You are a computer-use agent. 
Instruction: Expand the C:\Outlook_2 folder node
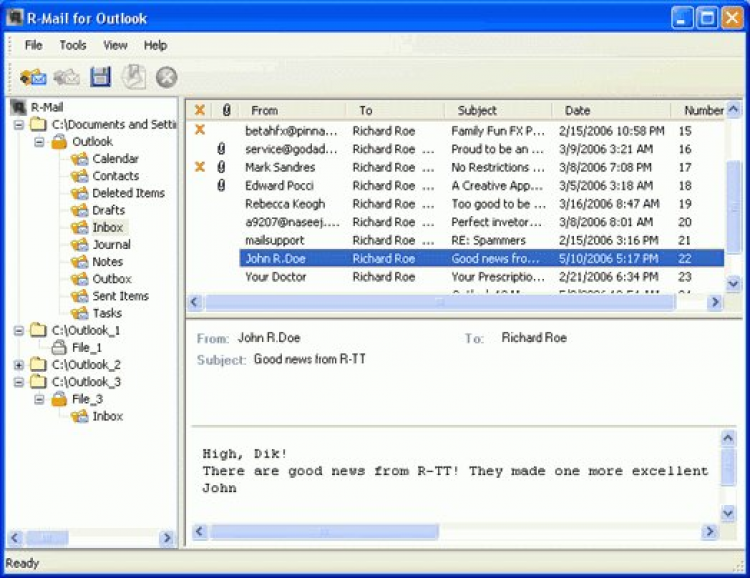coord(19,365)
